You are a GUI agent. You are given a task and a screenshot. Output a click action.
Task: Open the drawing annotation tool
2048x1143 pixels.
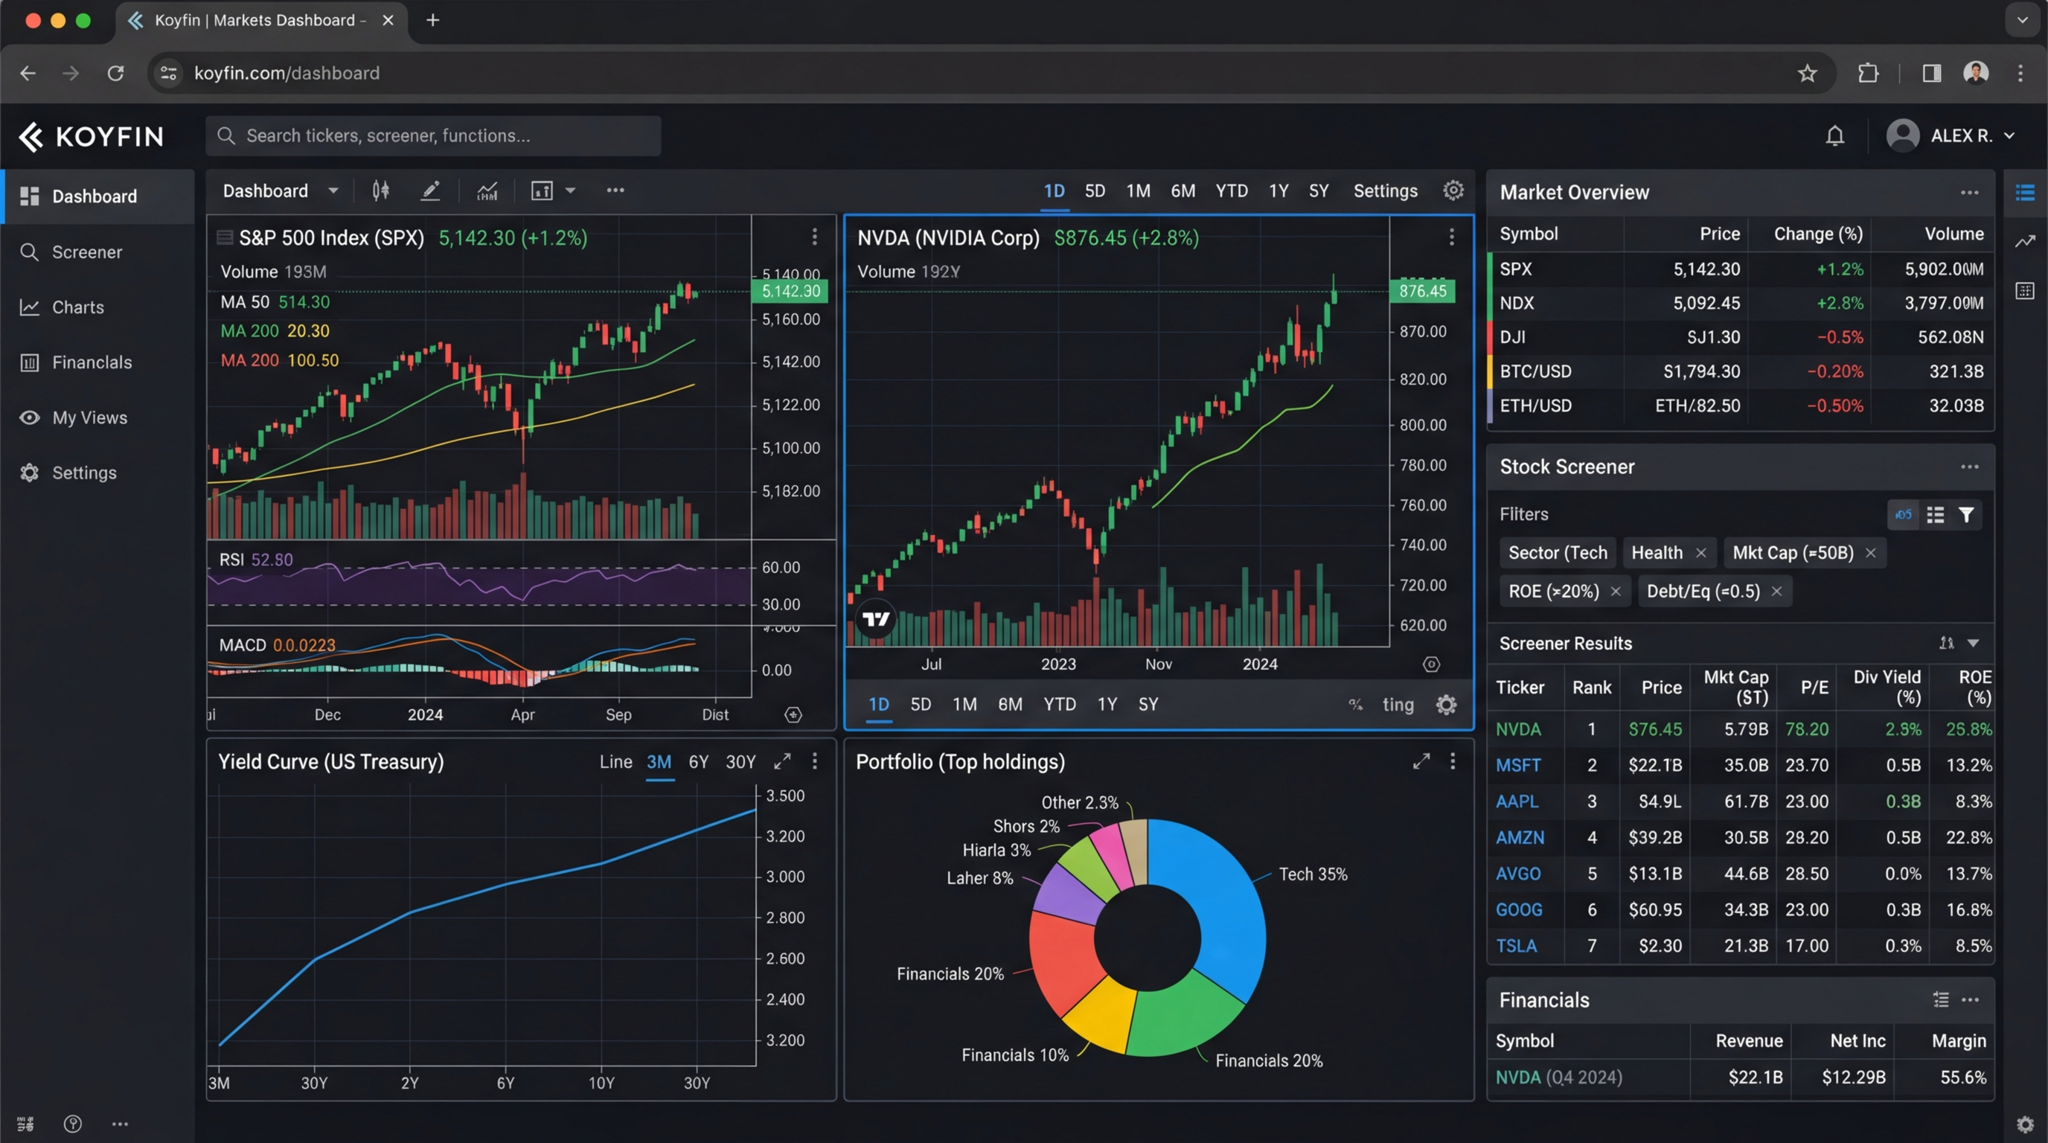(x=430, y=190)
